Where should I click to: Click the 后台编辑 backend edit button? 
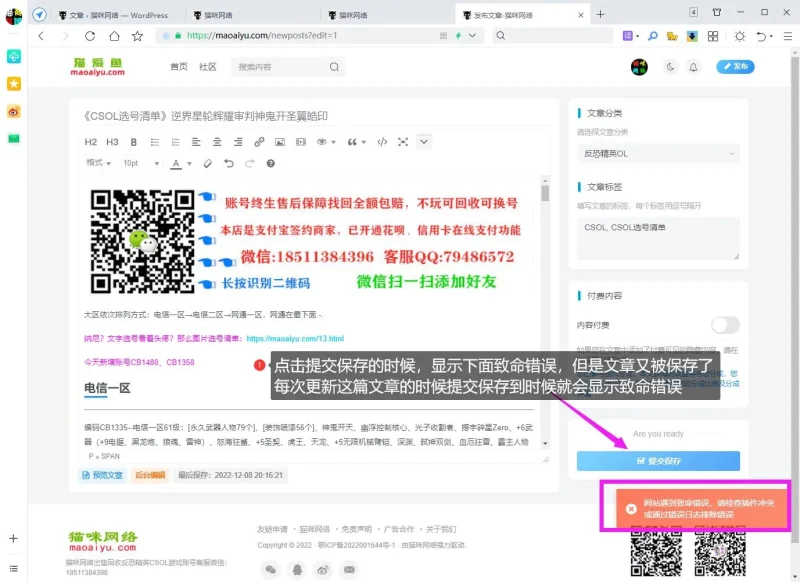pos(150,475)
